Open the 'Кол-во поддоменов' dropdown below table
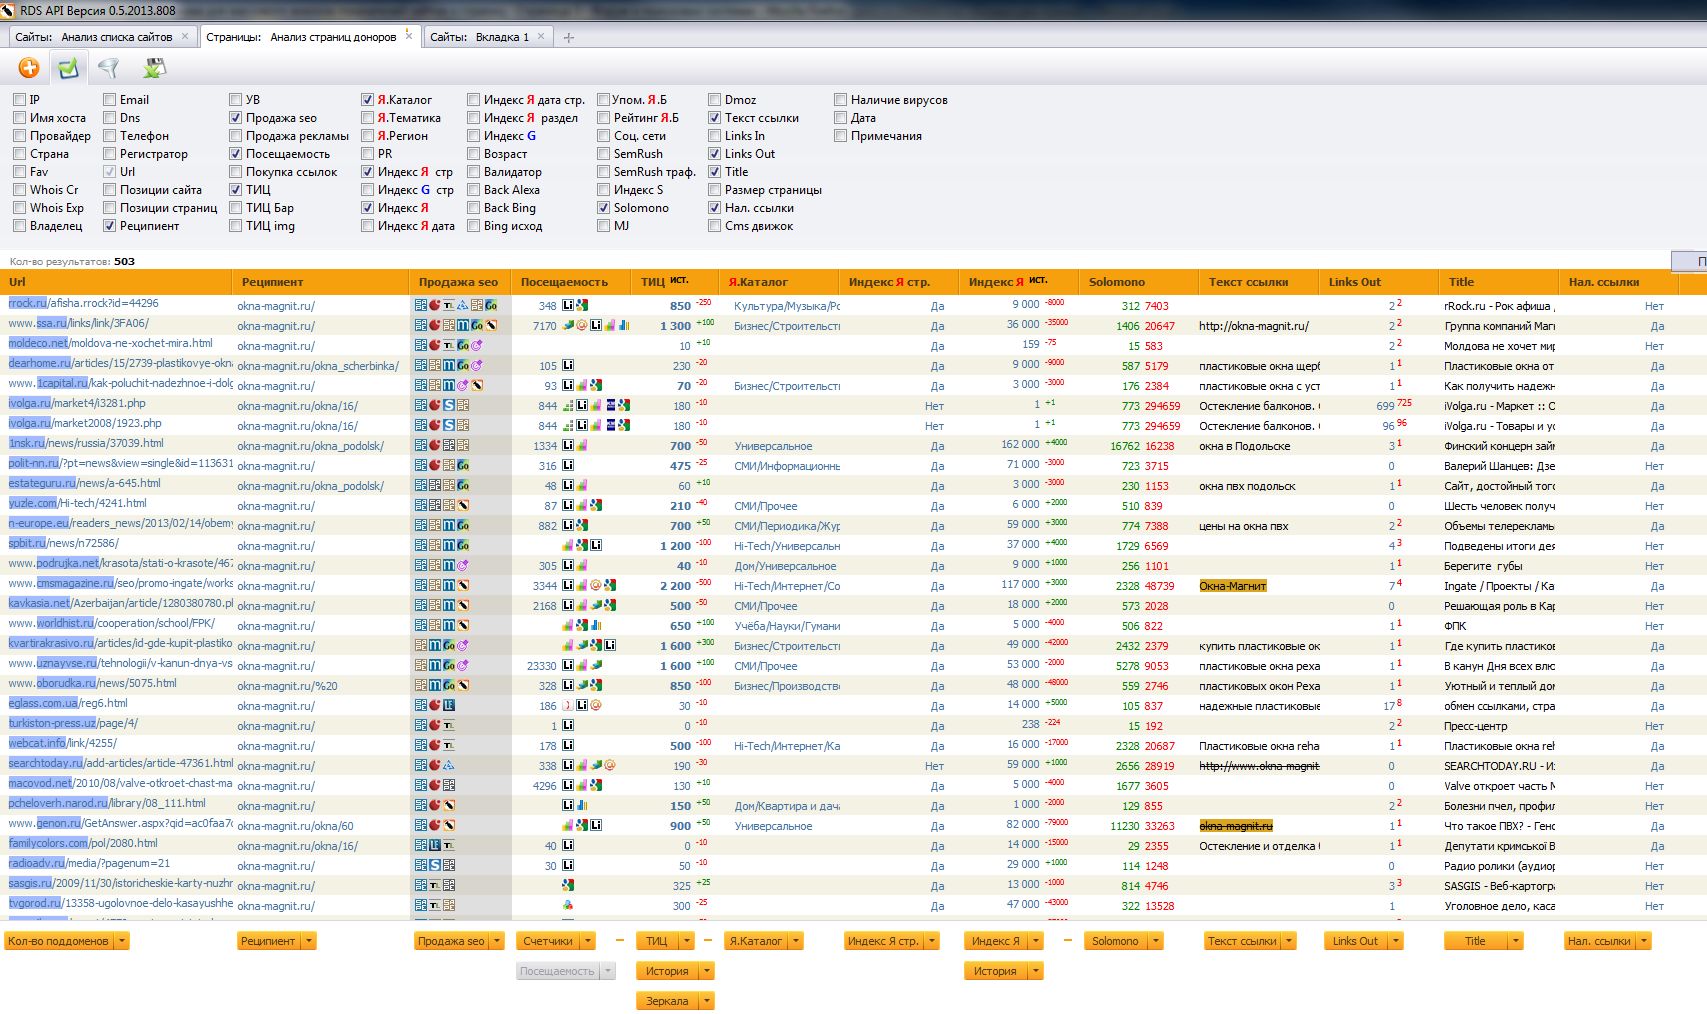This screenshot has height=1014, width=1707. tap(66, 941)
